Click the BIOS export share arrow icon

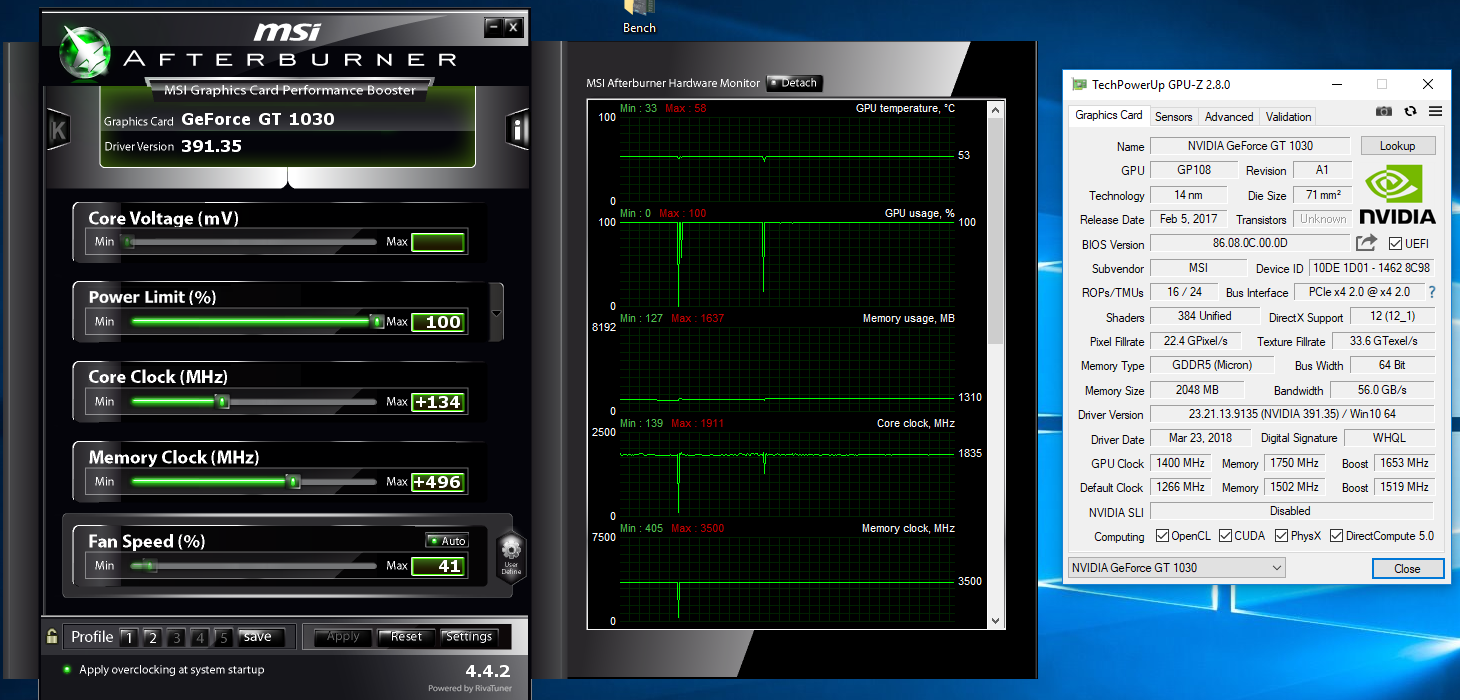[x=1366, y=243]
